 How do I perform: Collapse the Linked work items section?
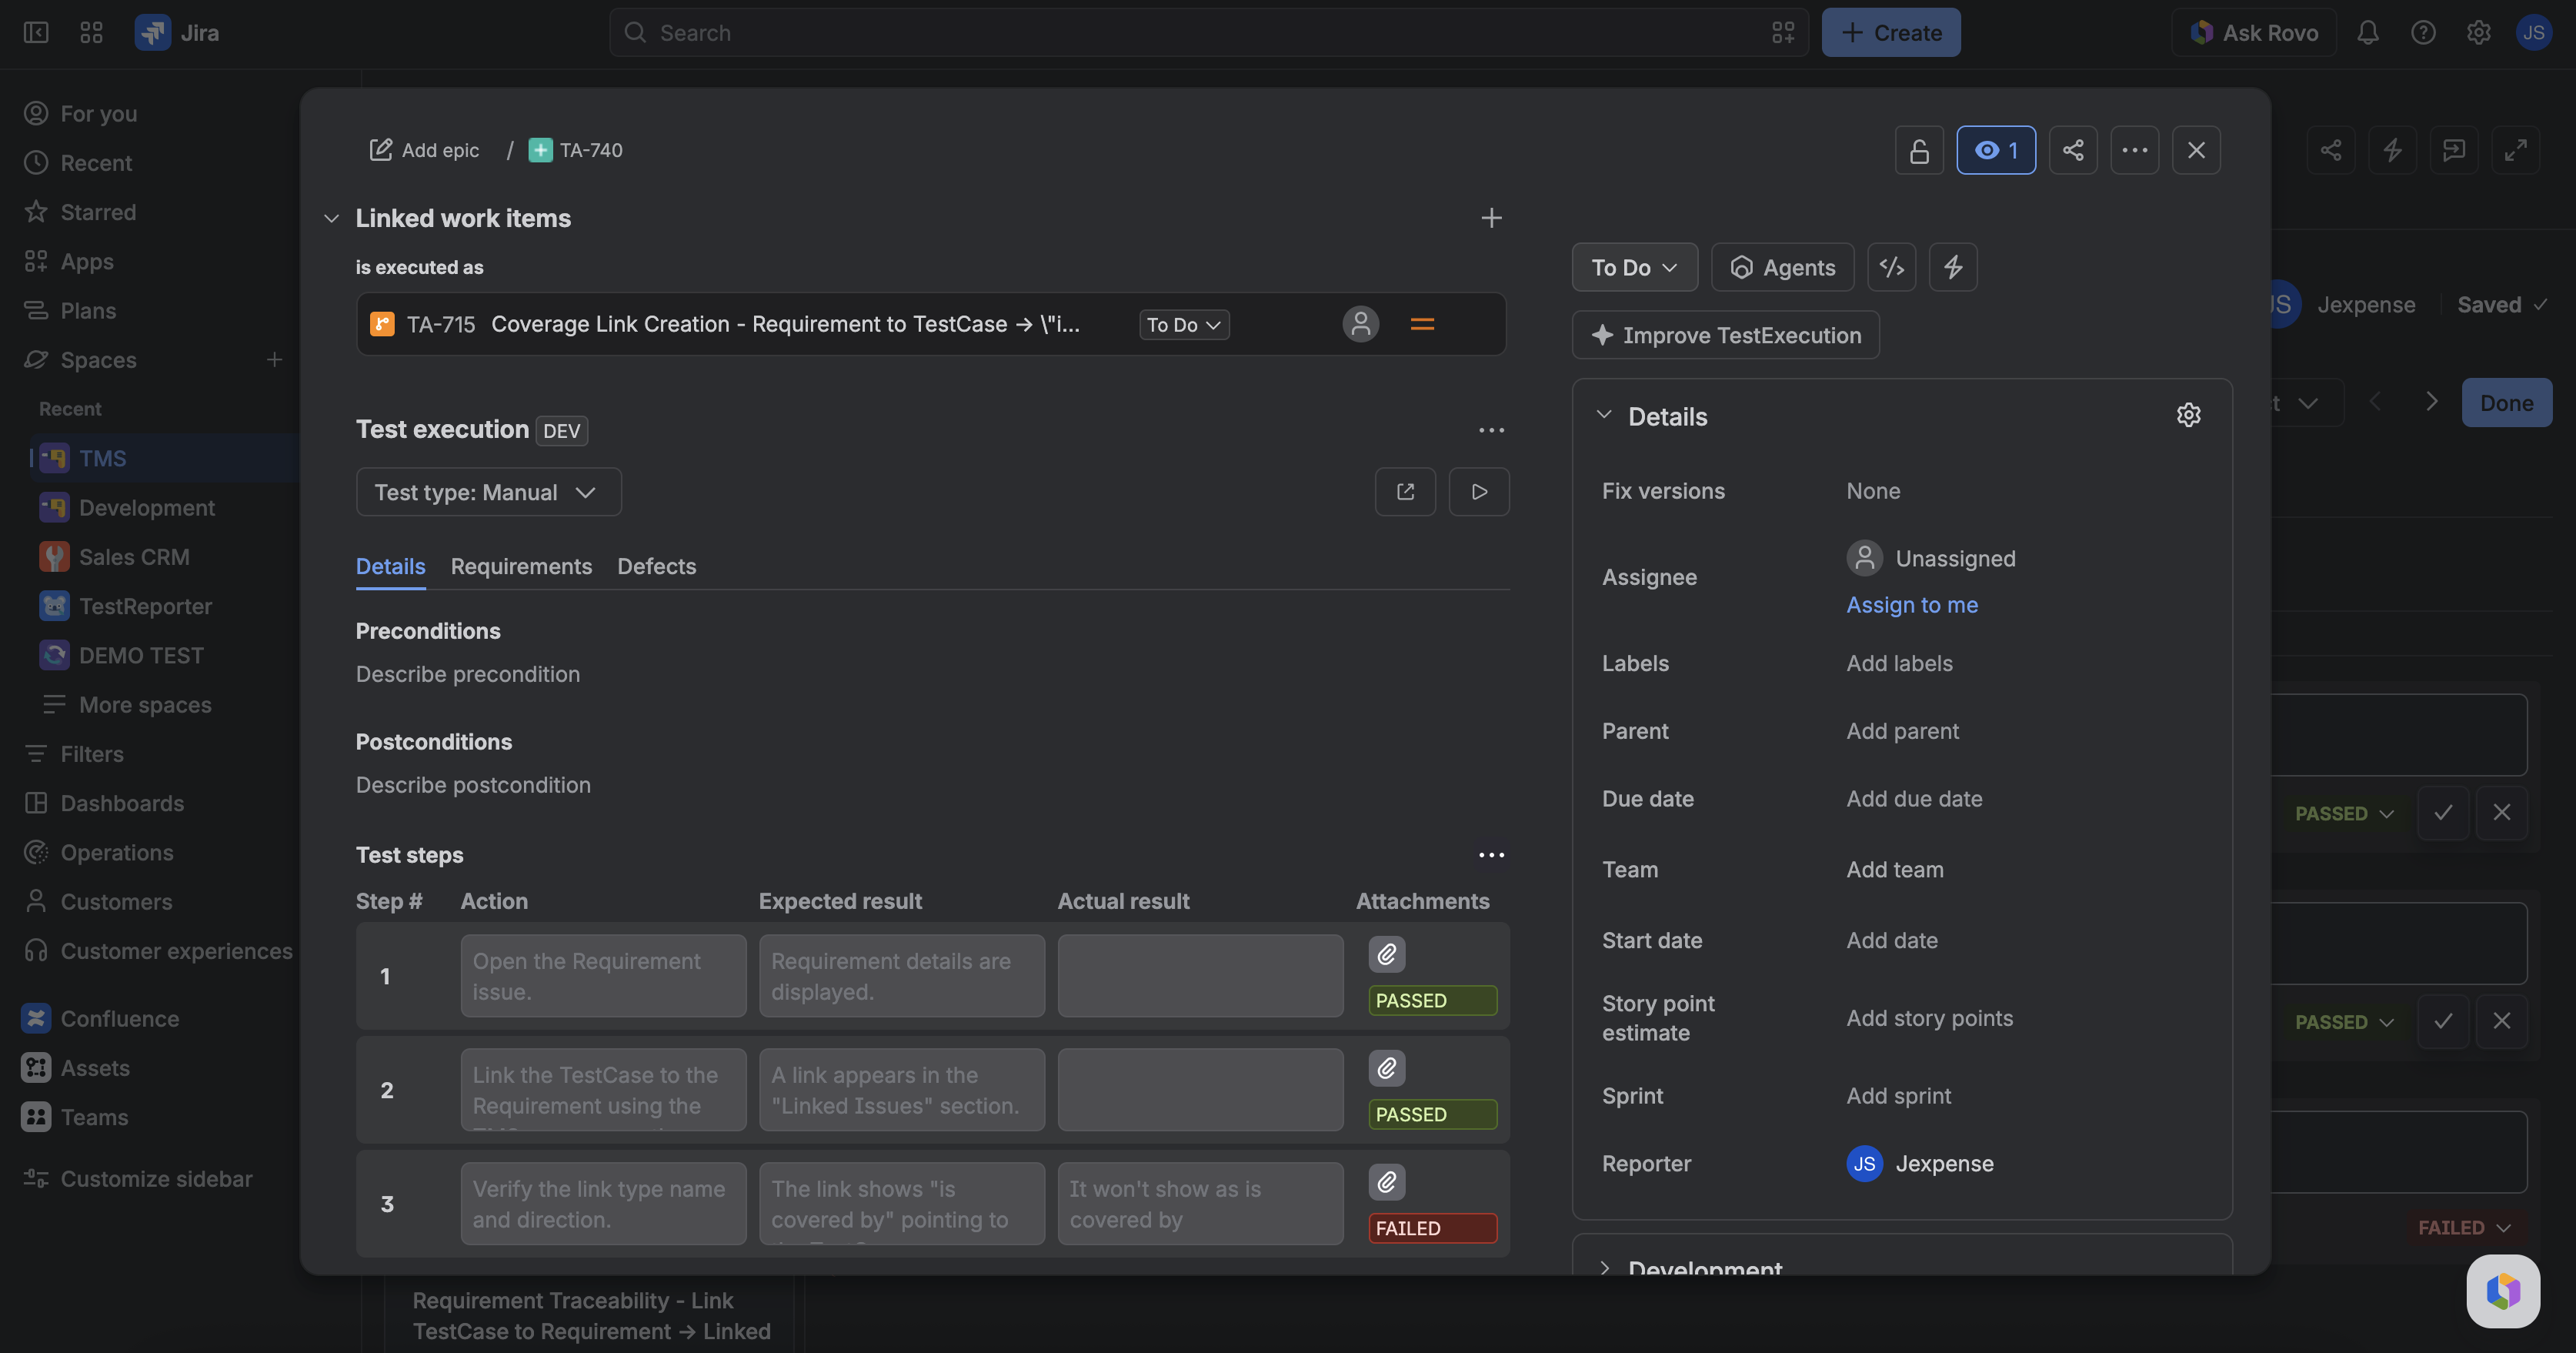pos(331,218)
